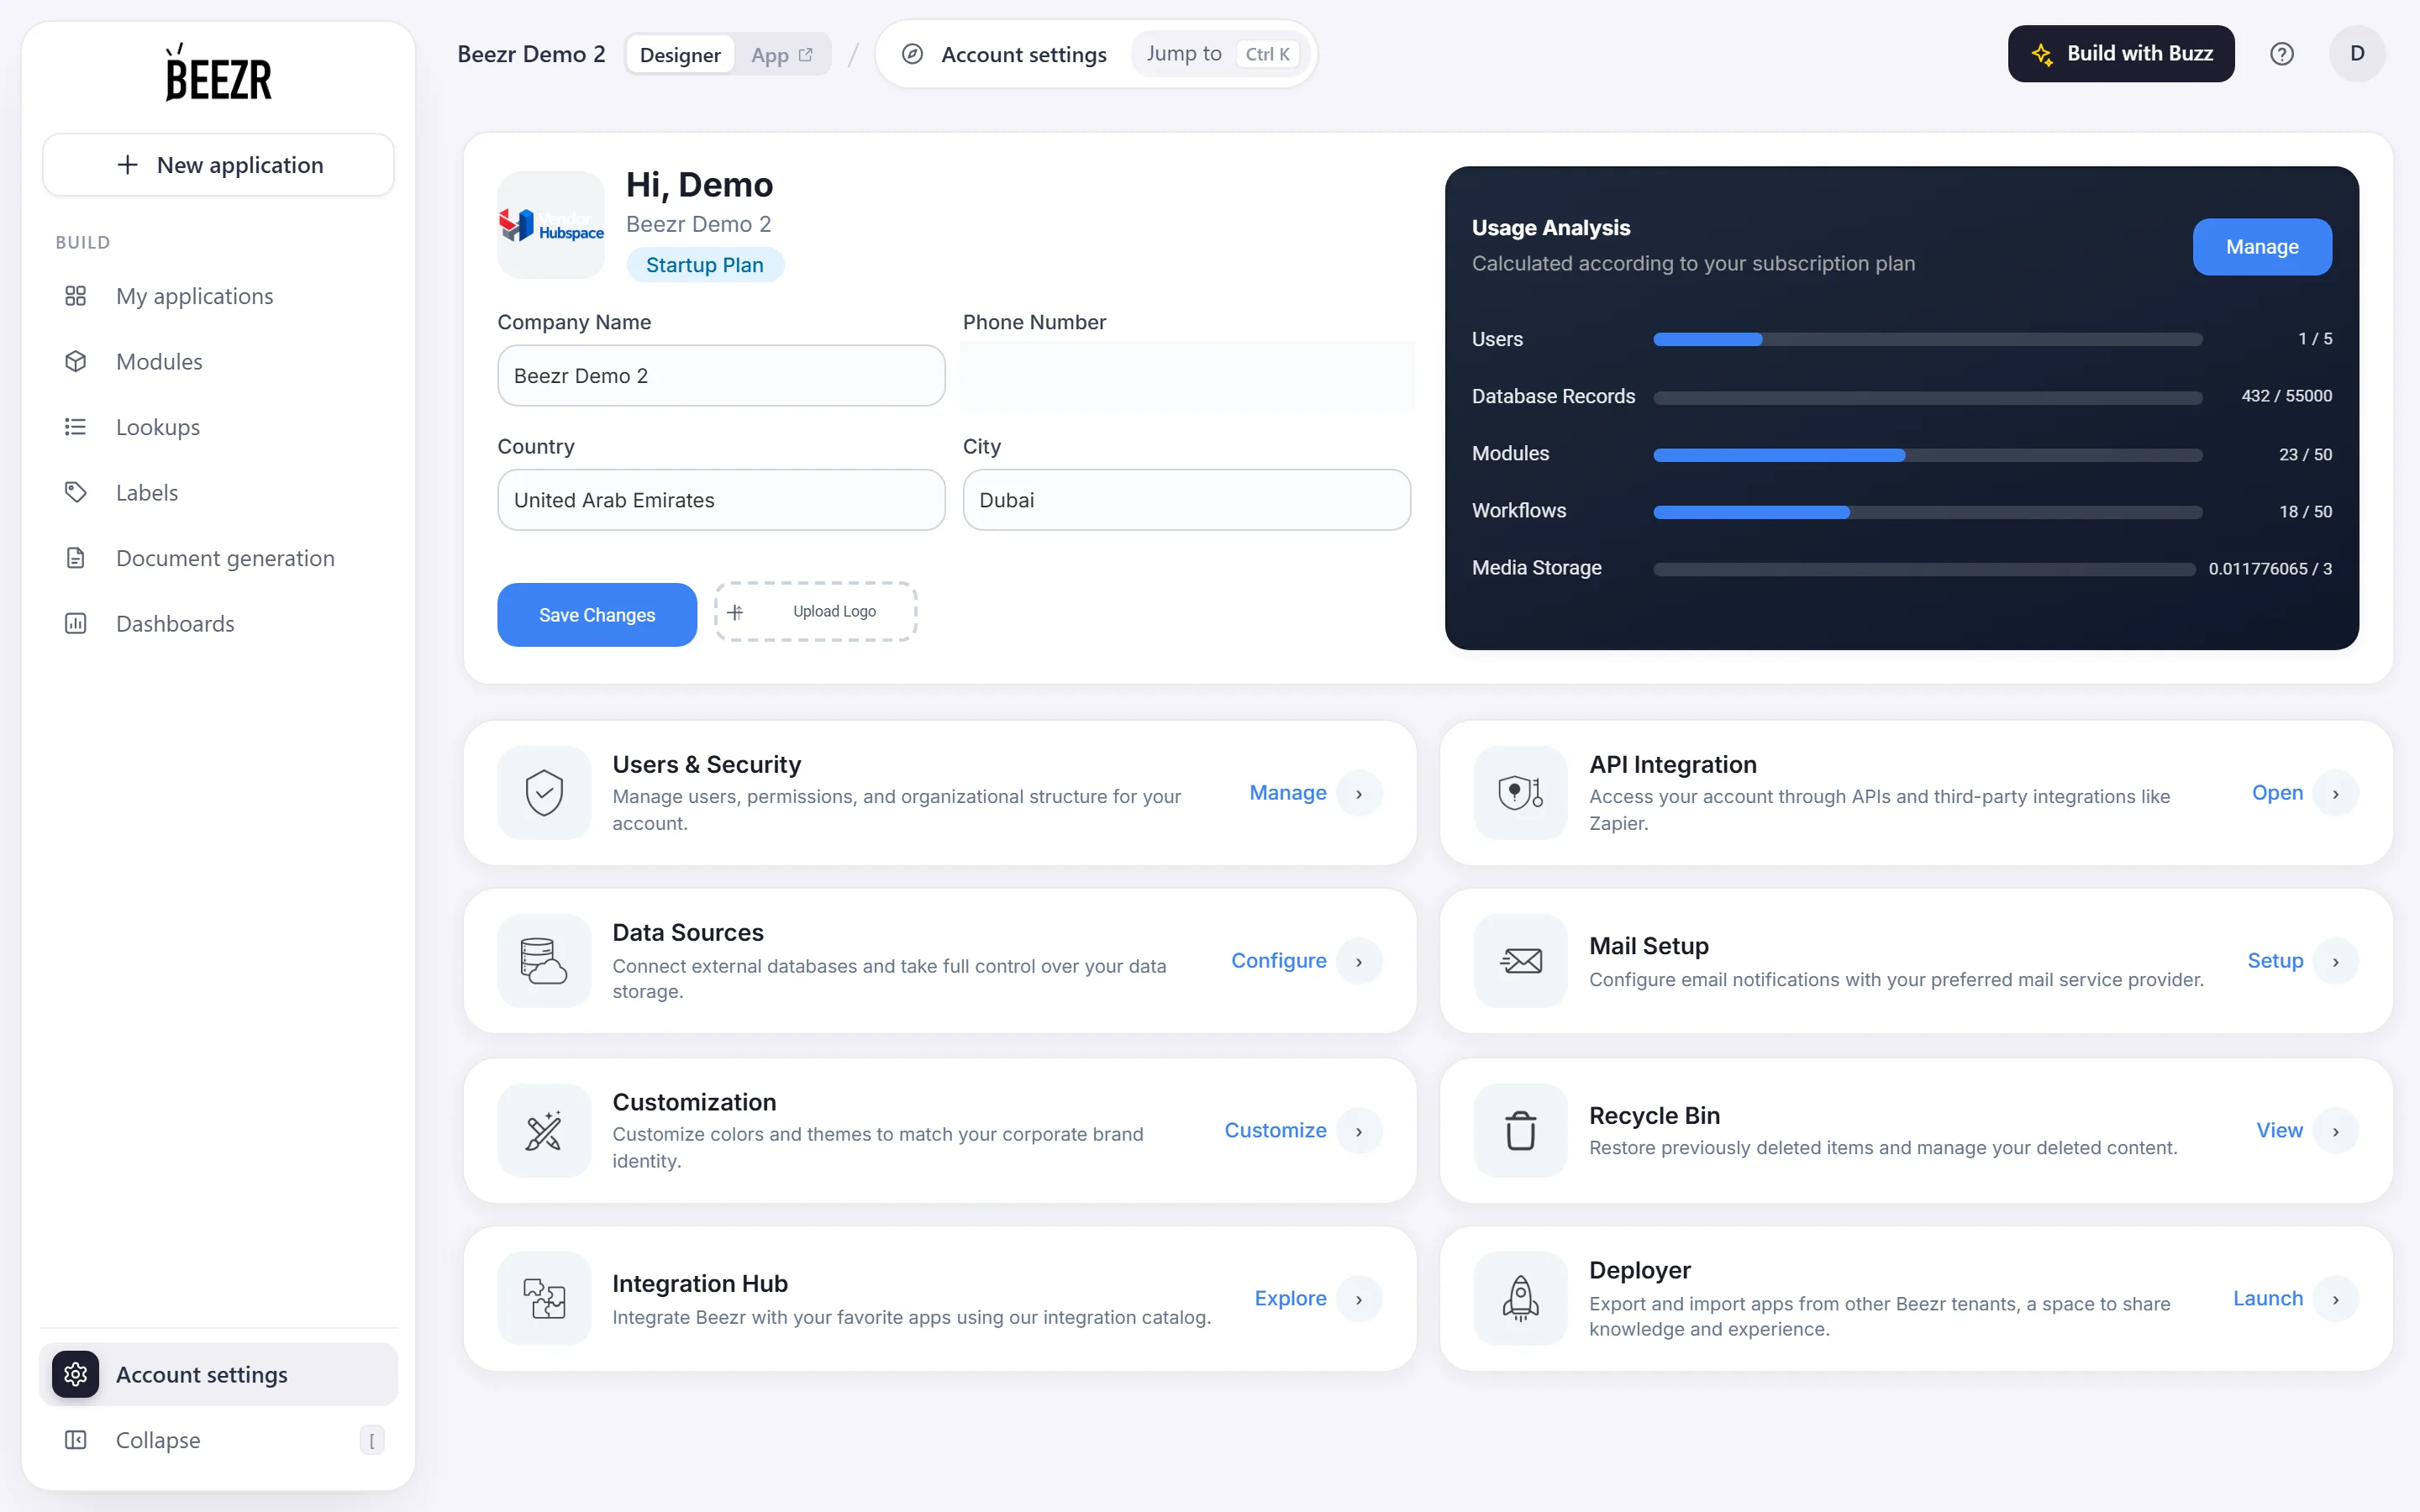Click the Jump to Ctrl K search box
This screenshot has width=2420, height=1512.
pyautogui.click(x=1219, y=54)
